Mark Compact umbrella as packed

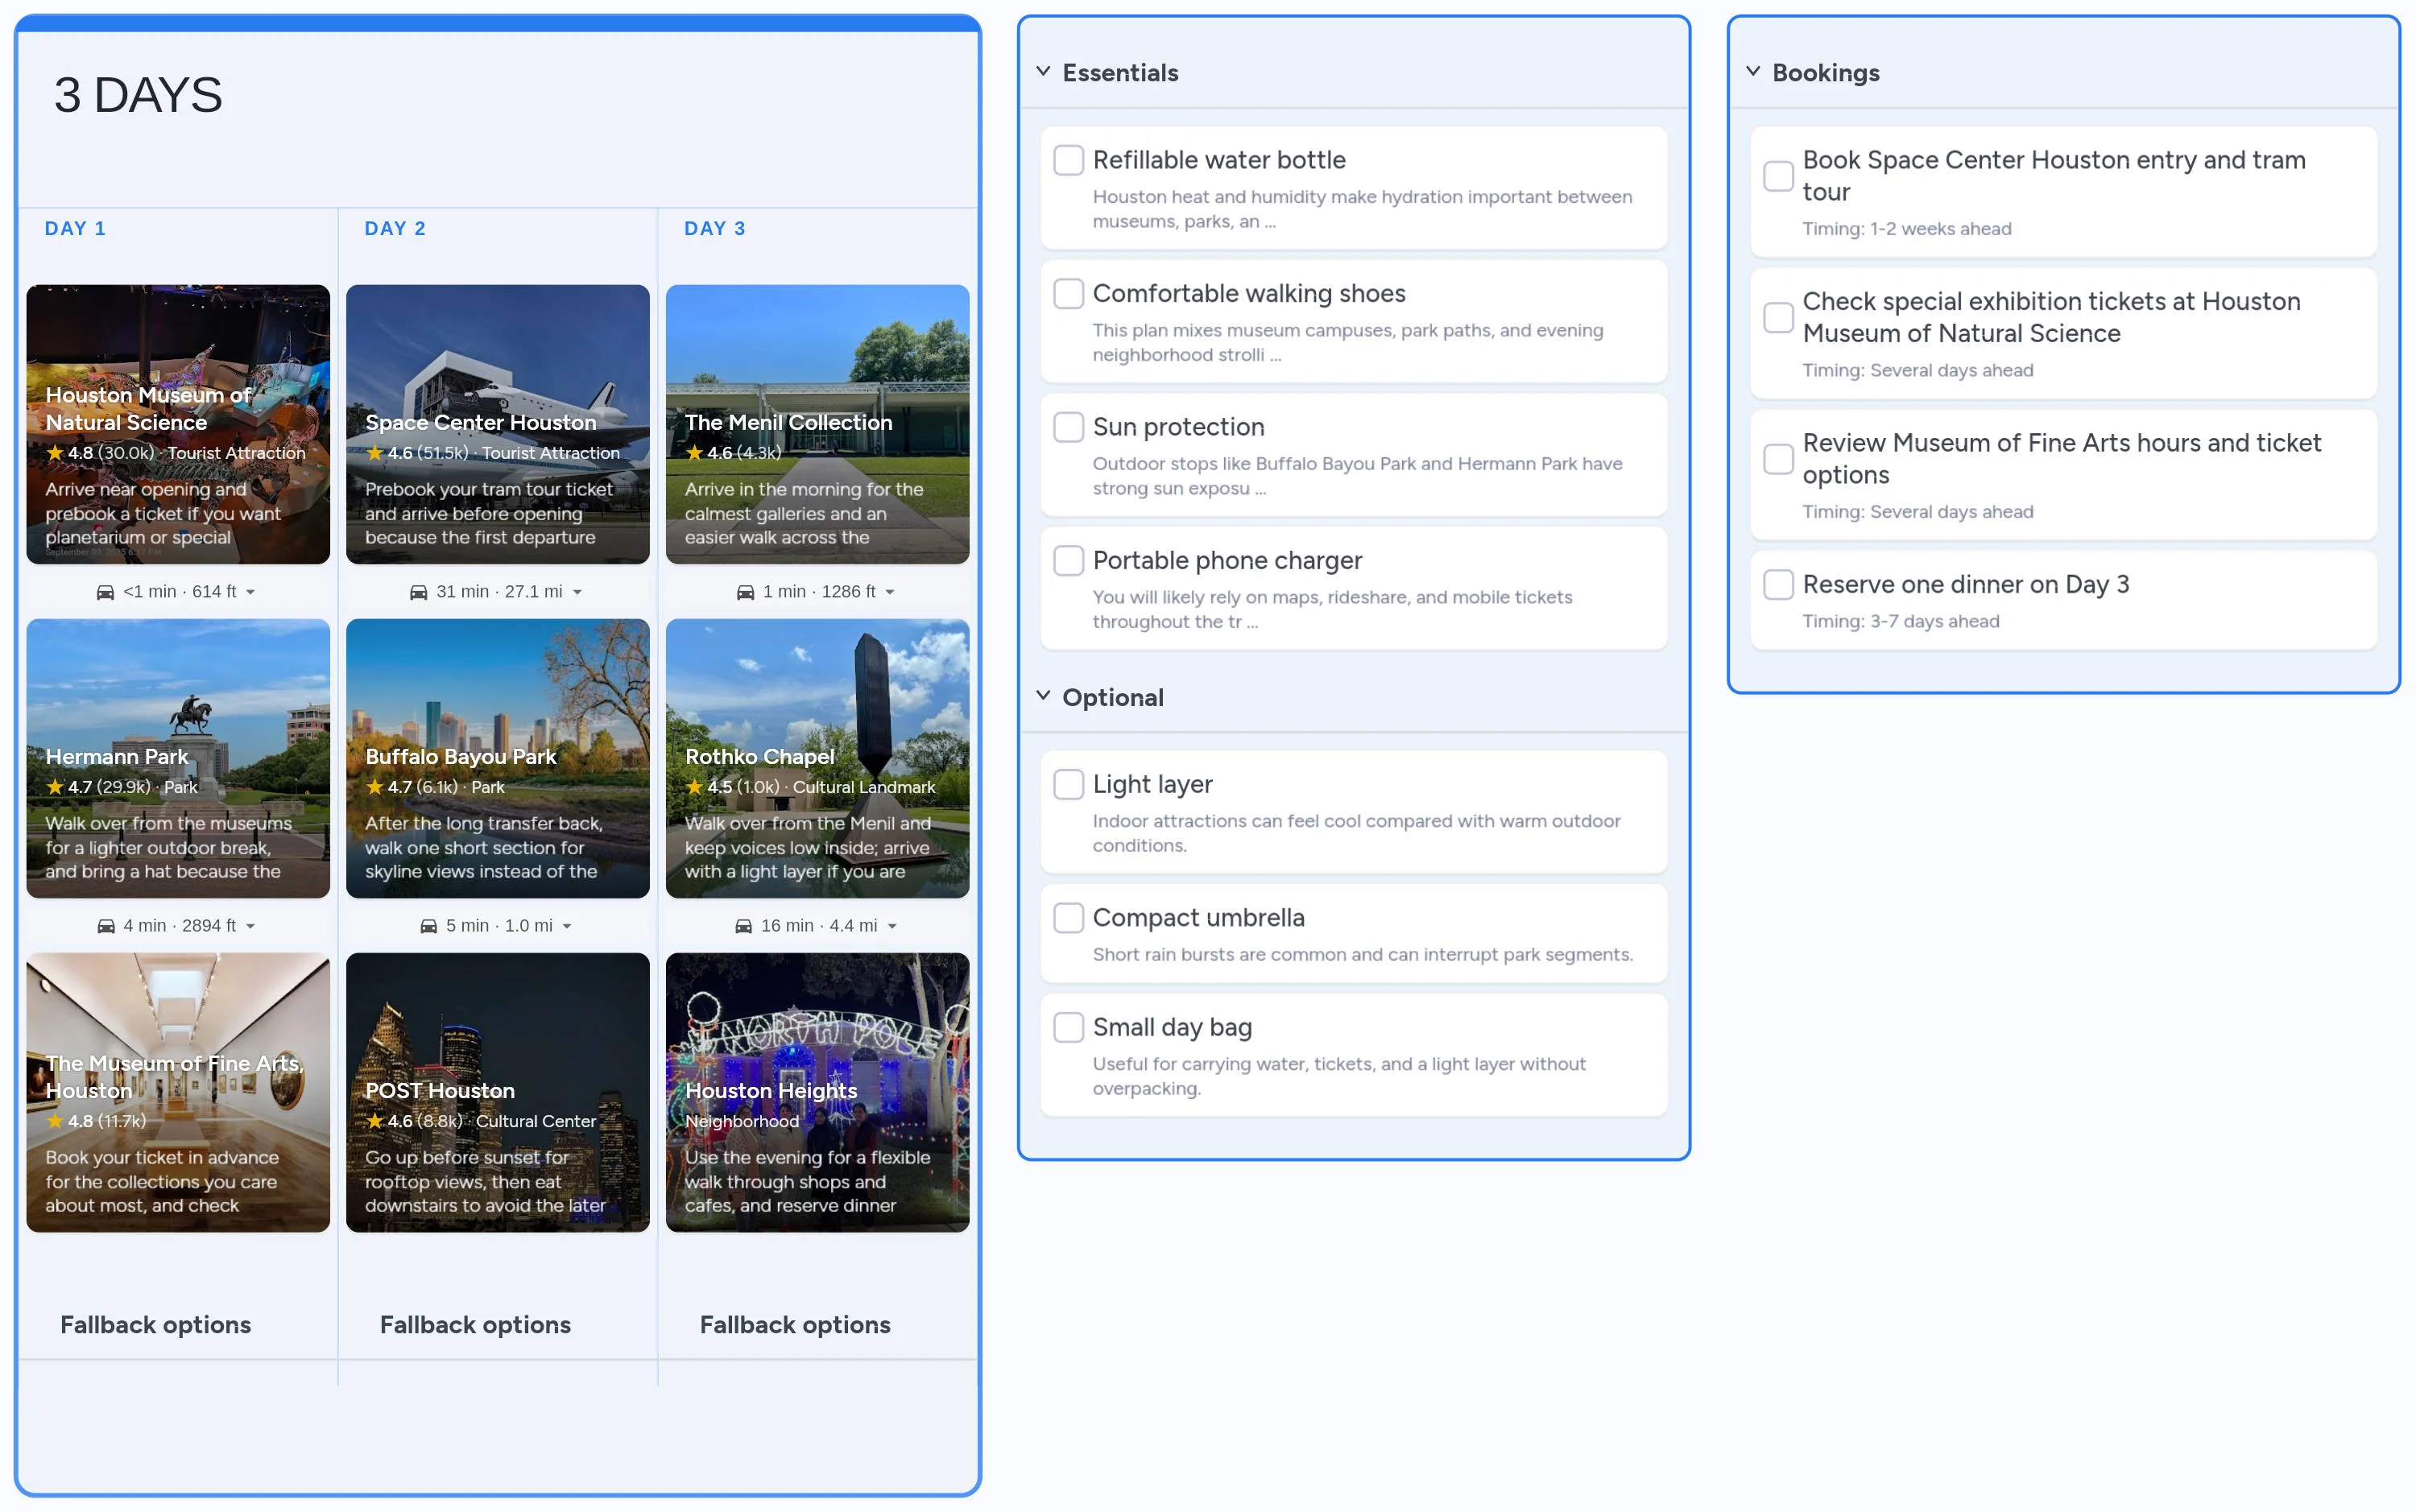[x=1068, y=917]
